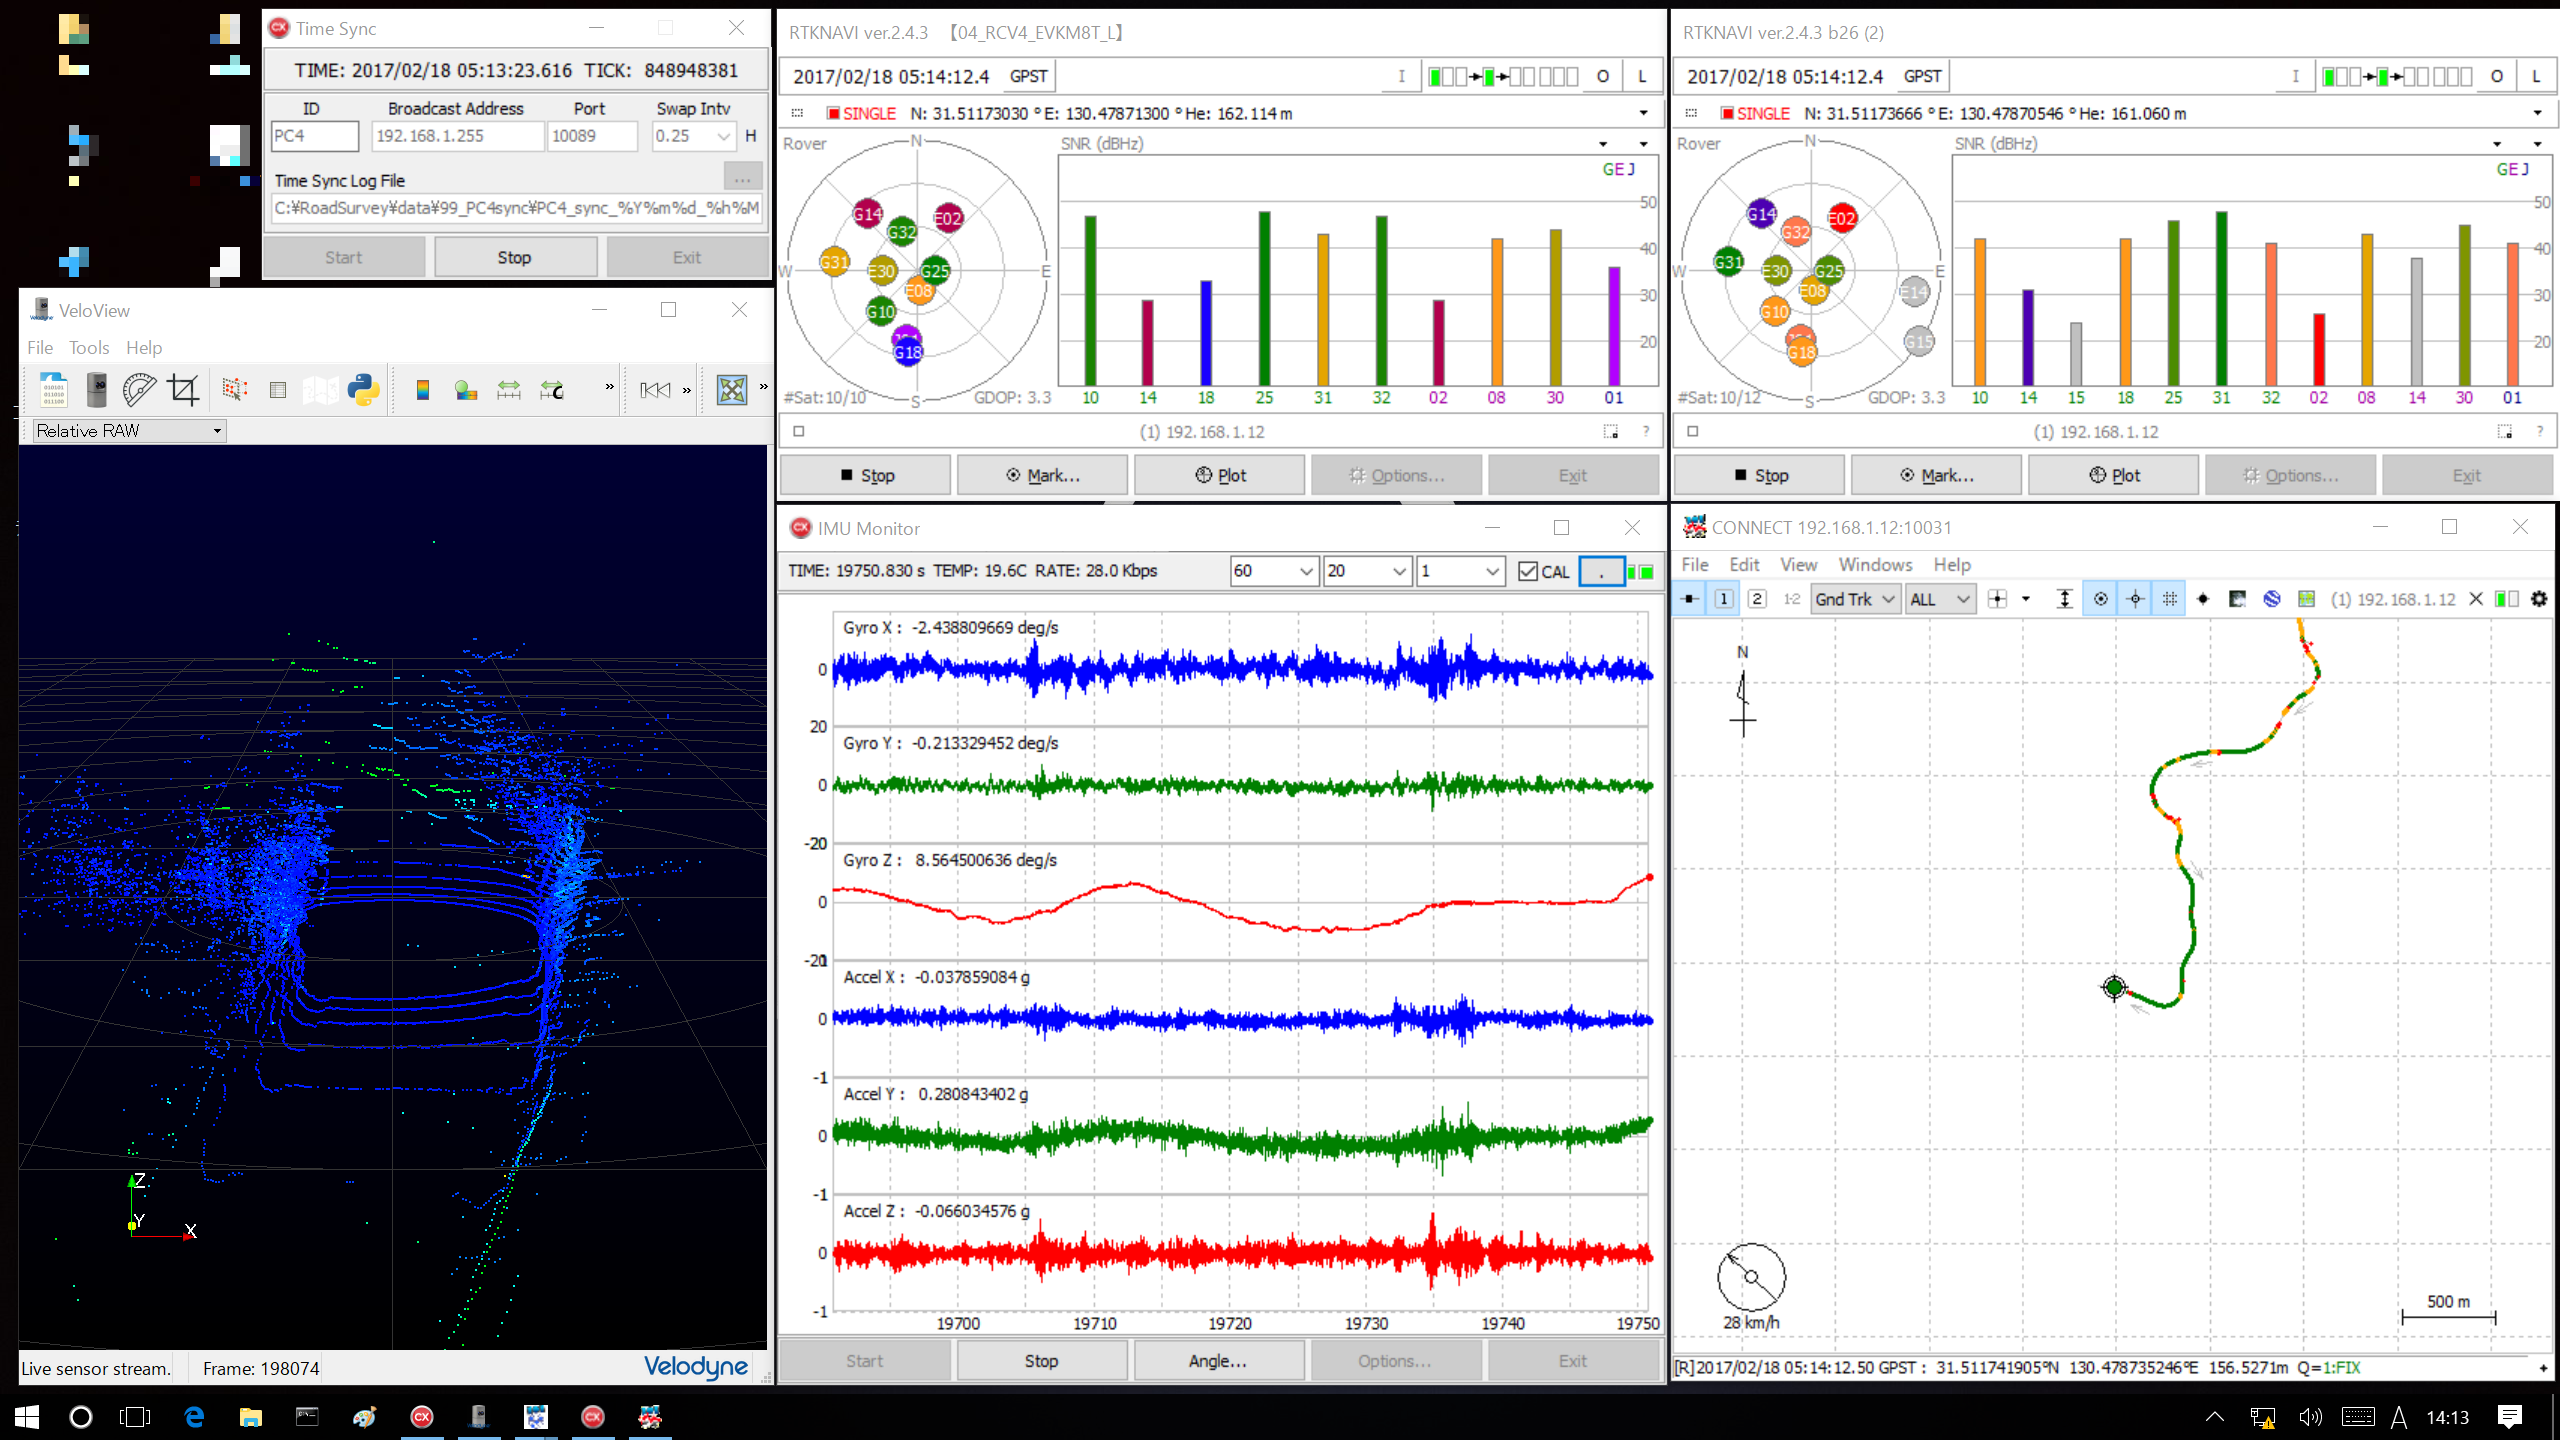Click Stop button in Time Sync window
Screen dimensions: 2560x1440
[x=515, y=257]
